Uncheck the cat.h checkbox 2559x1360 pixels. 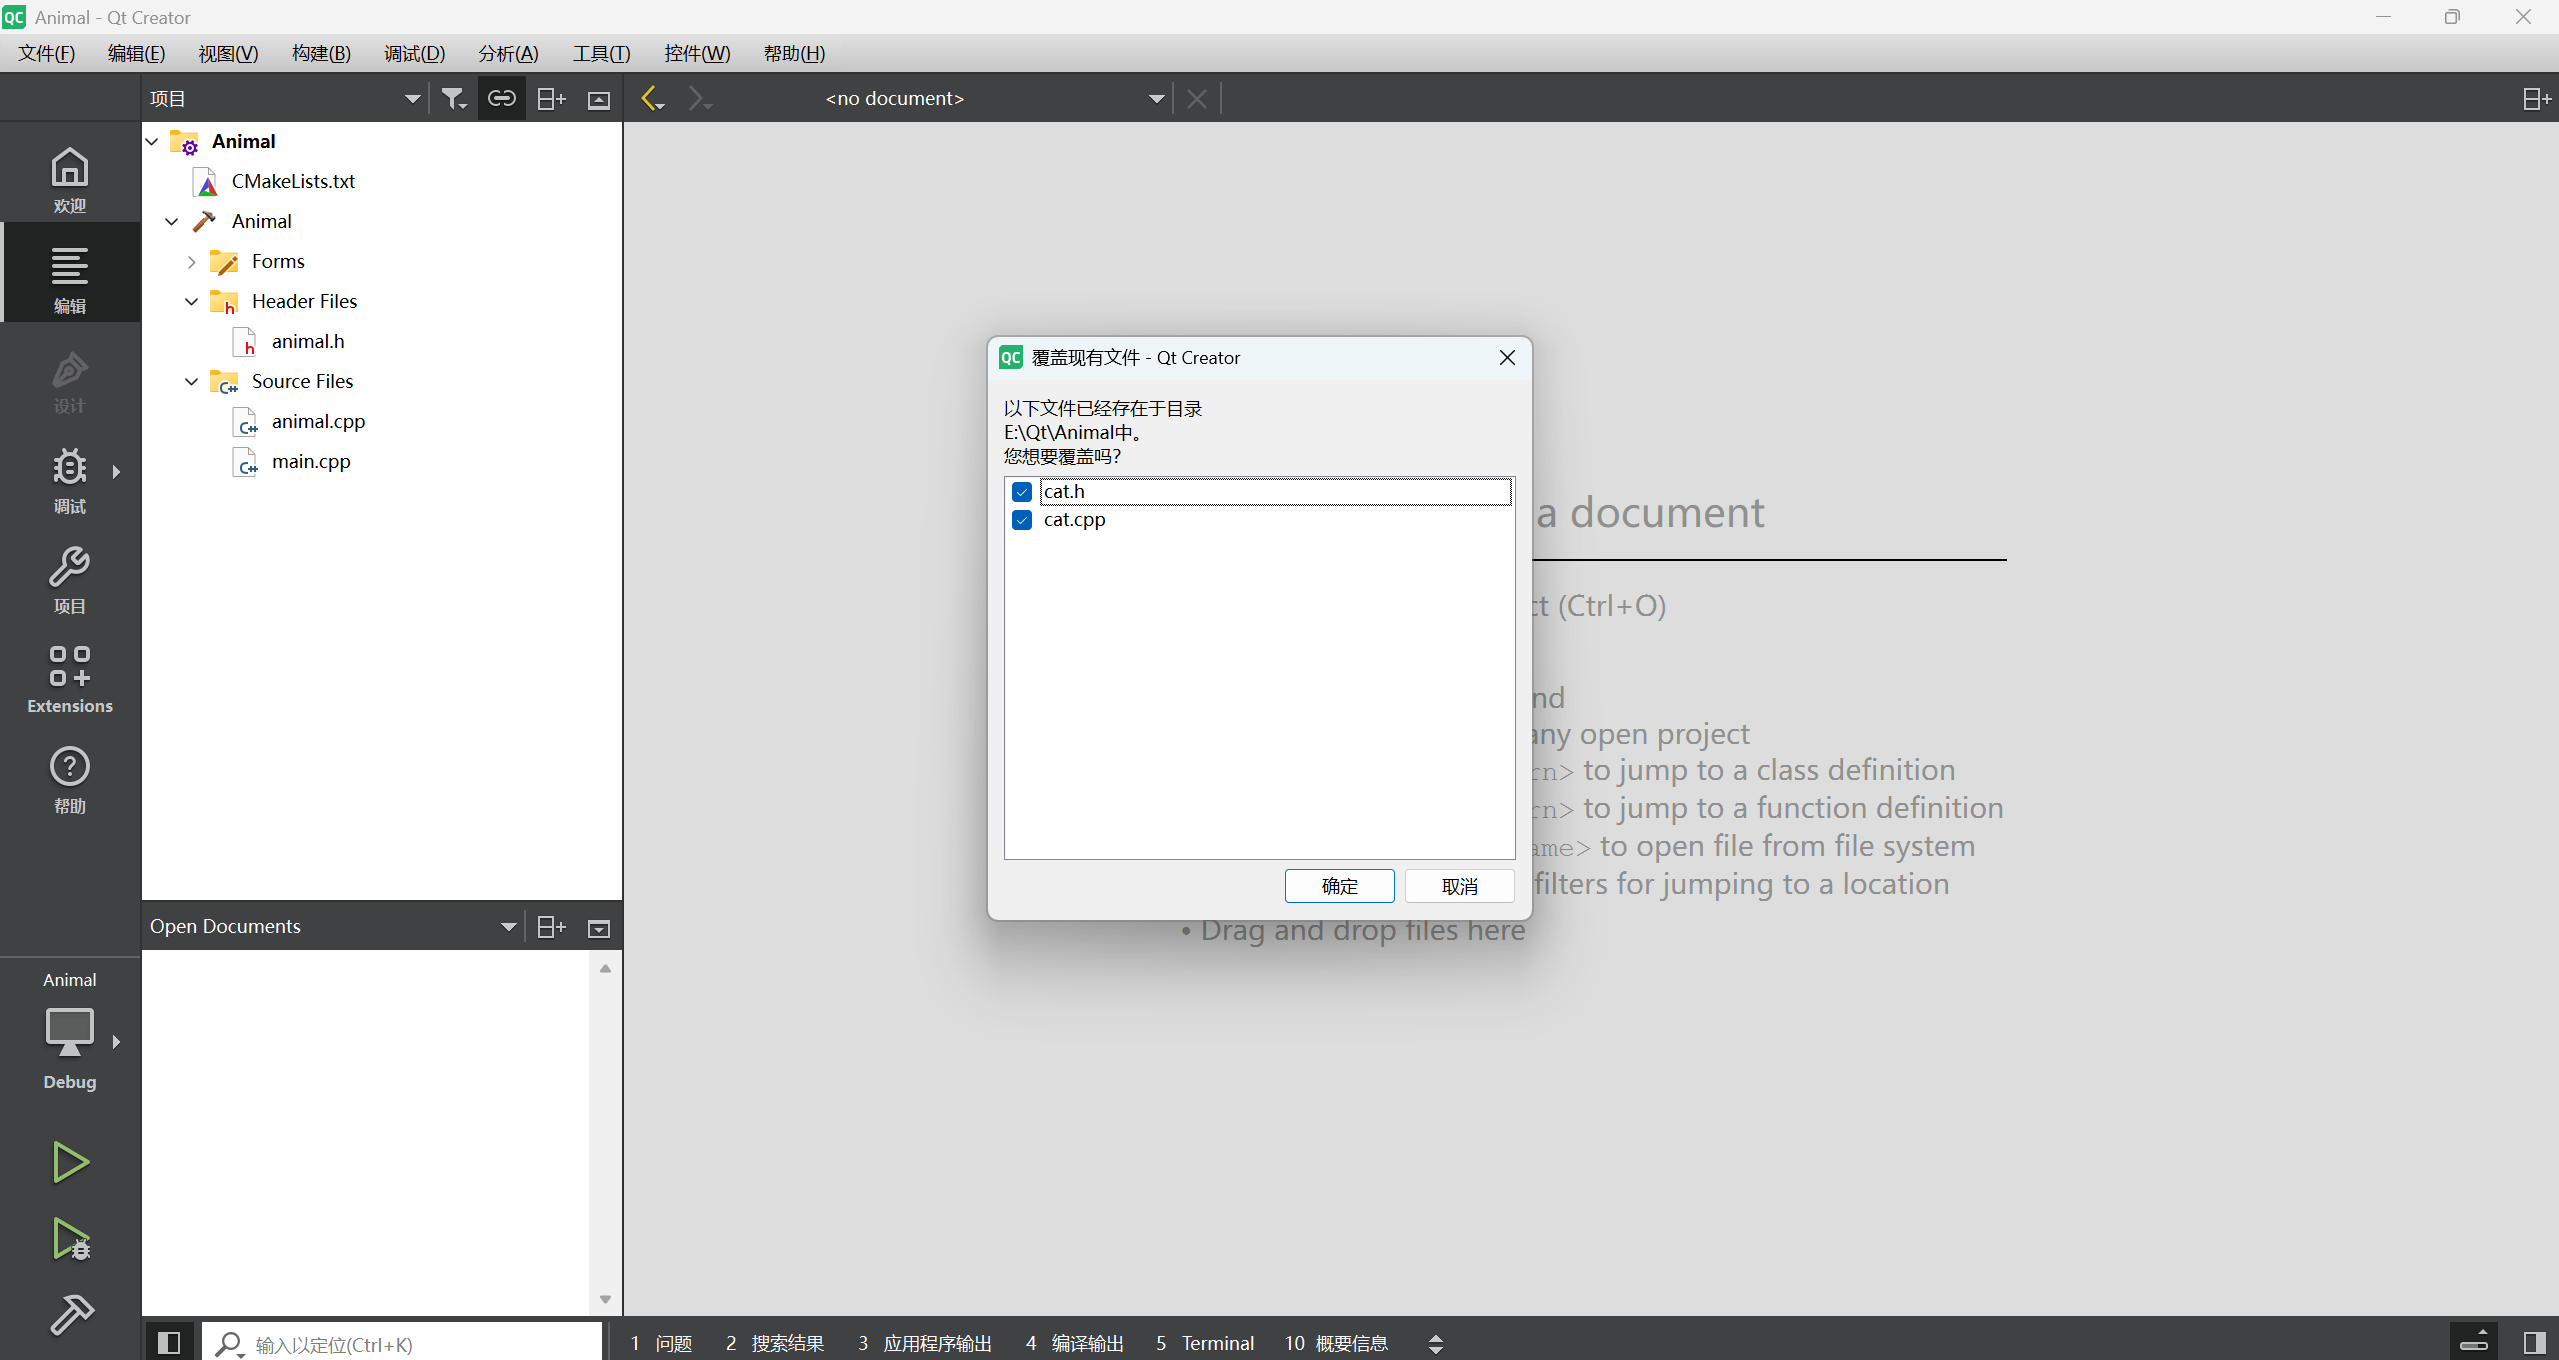tap(1021, 491)
